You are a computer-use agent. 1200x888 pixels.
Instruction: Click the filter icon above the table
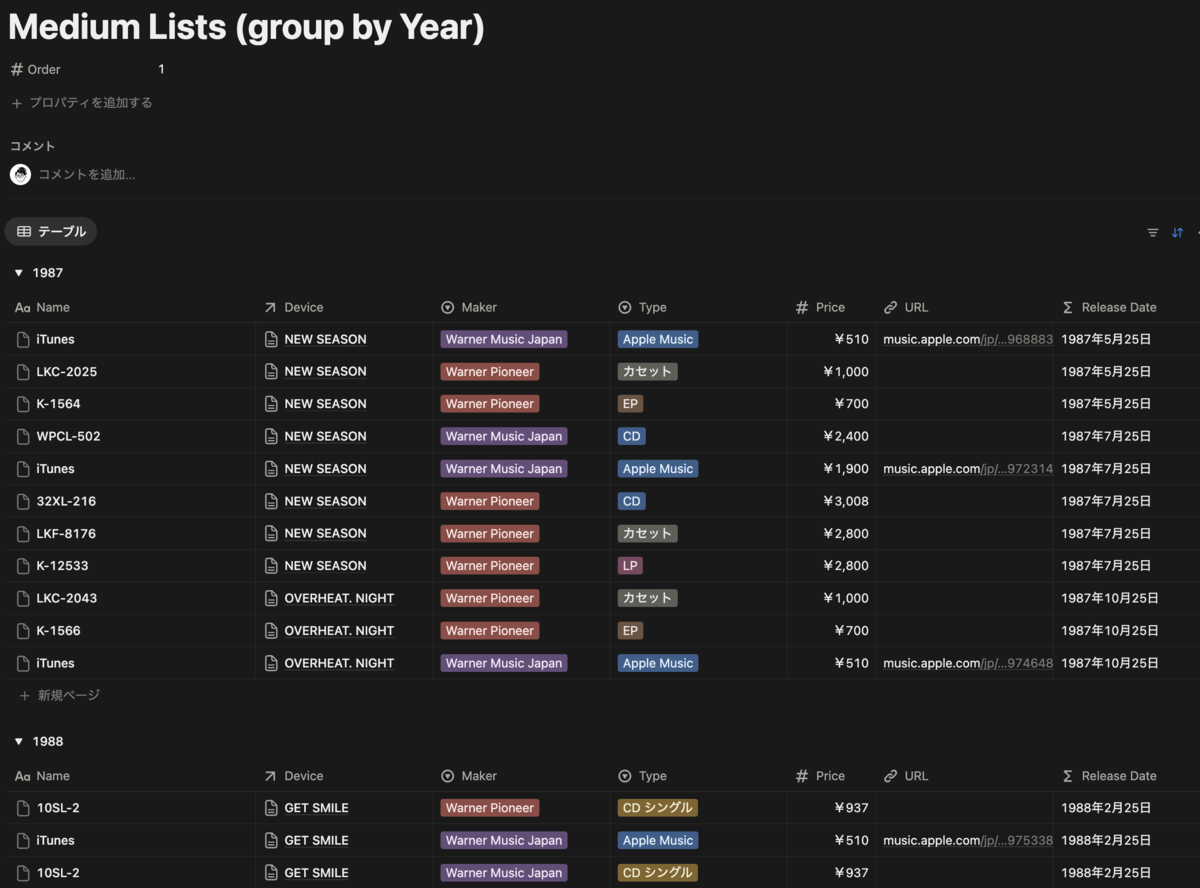1152,232
